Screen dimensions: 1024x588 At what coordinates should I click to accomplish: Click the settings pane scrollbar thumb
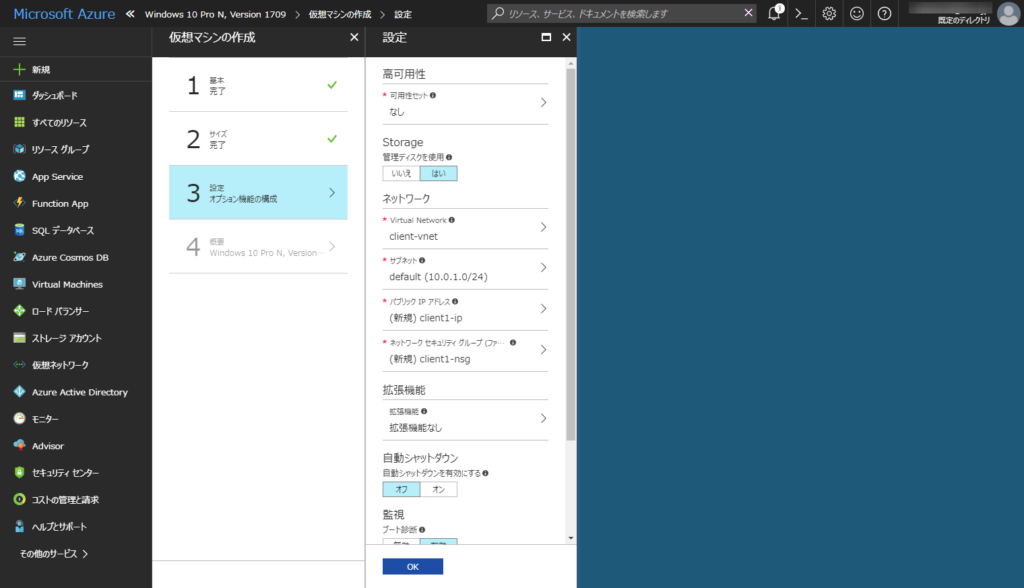tap(571, 255)
